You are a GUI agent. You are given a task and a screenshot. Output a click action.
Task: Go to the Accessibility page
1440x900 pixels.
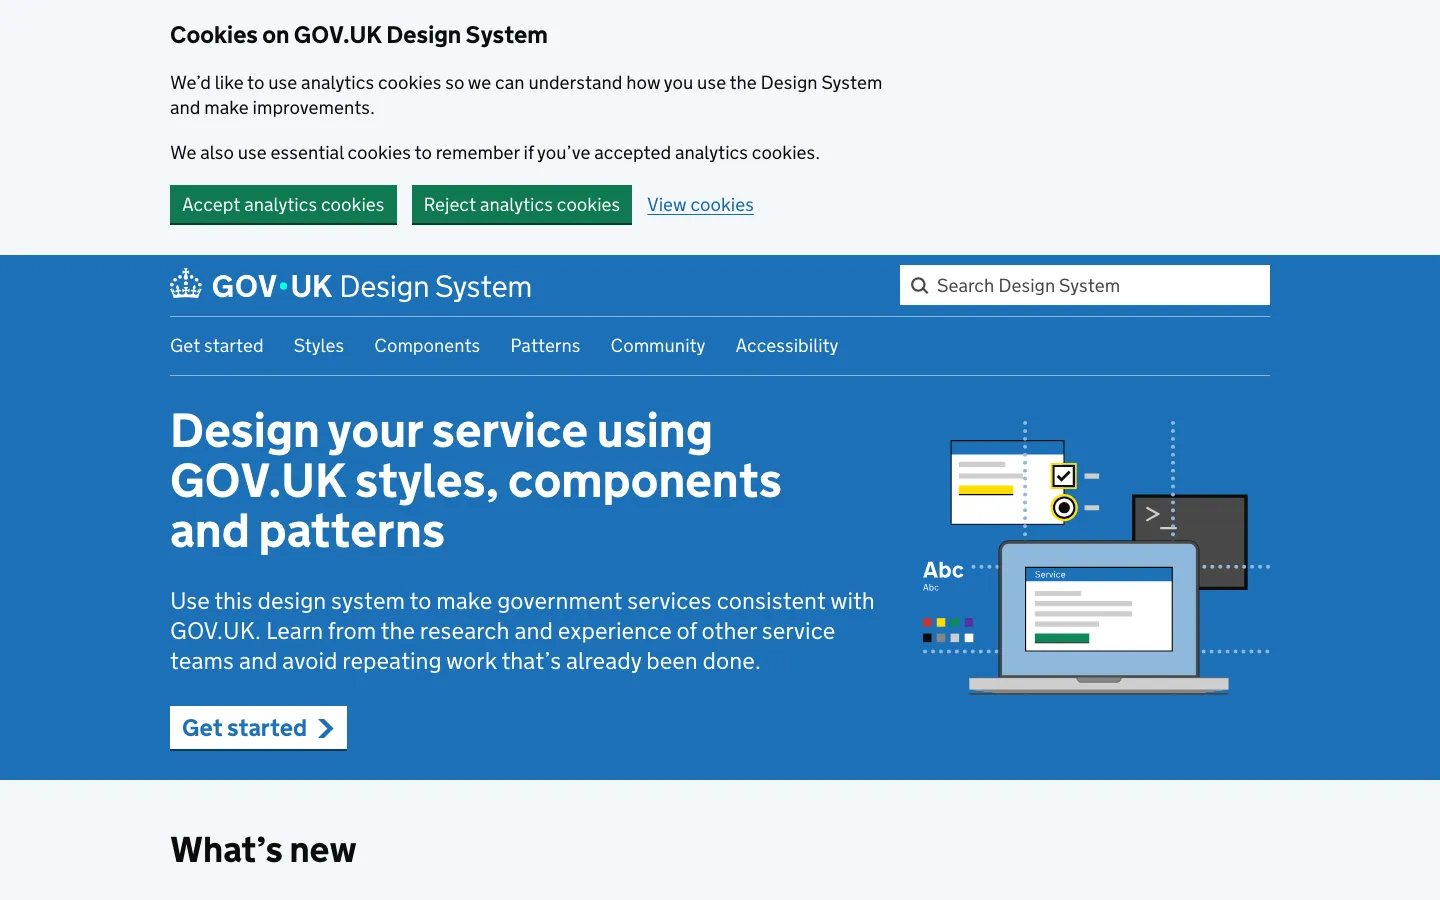coord(787,346)
